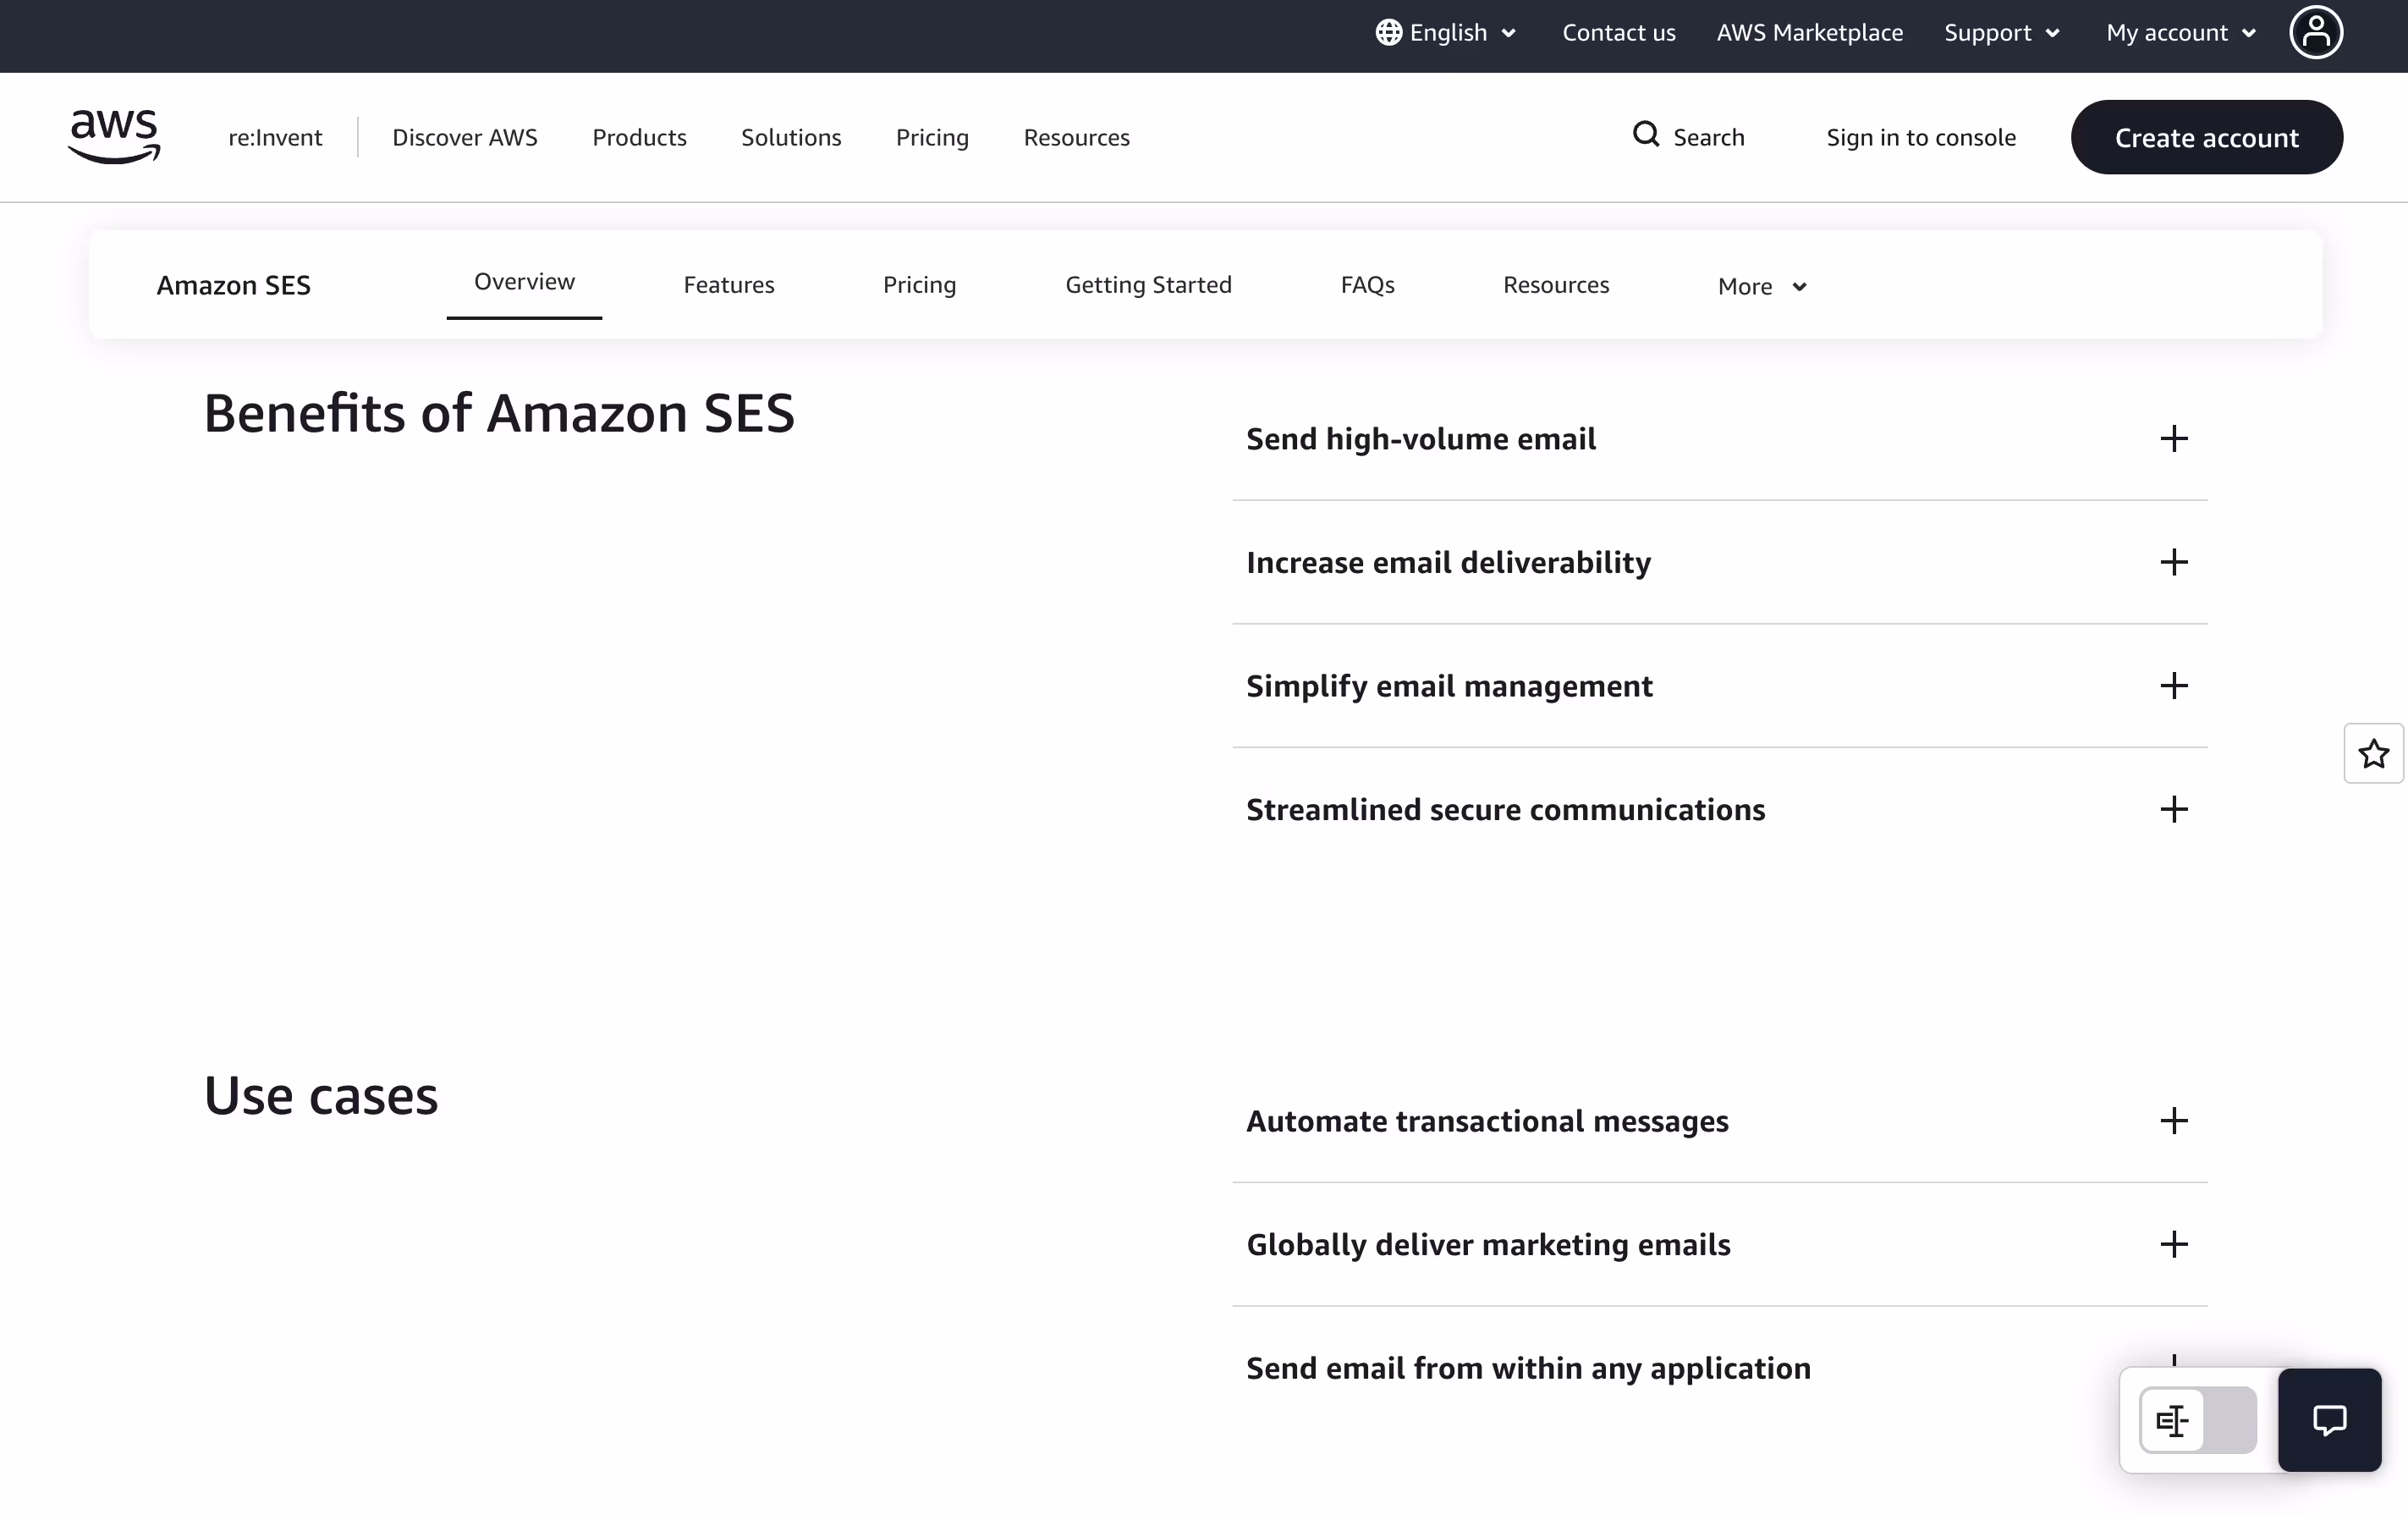
Task: Click the plus icon beside Globally deliver marketing emails
Action: [2174, 1244]
